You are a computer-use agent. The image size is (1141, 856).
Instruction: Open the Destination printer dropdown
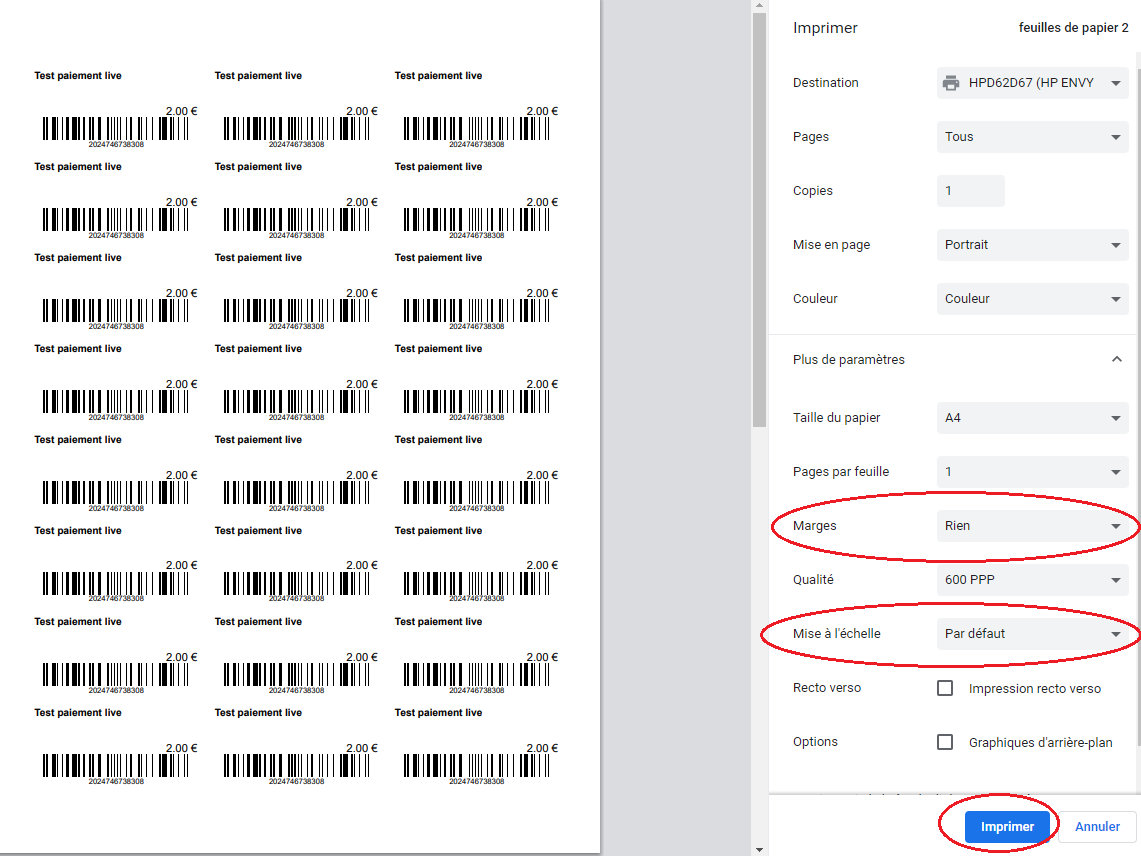(x=1033, y=83)
